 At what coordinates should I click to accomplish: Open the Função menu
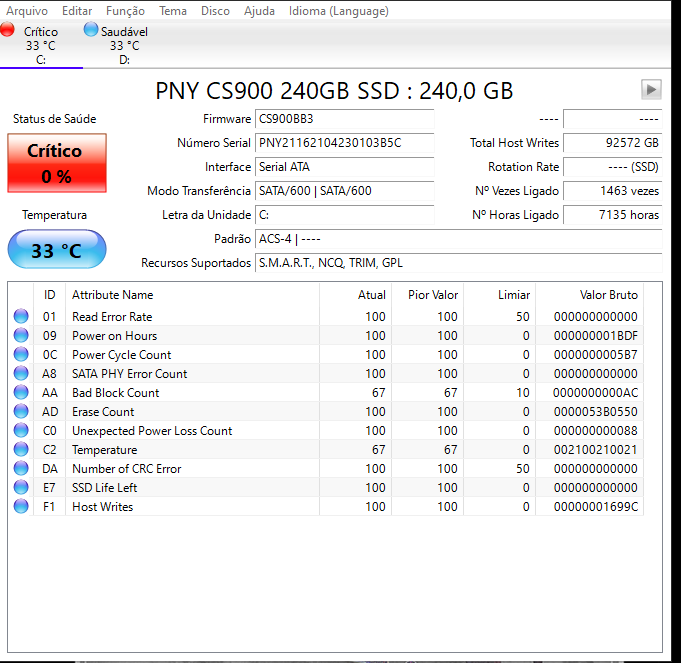pos(125,11)
